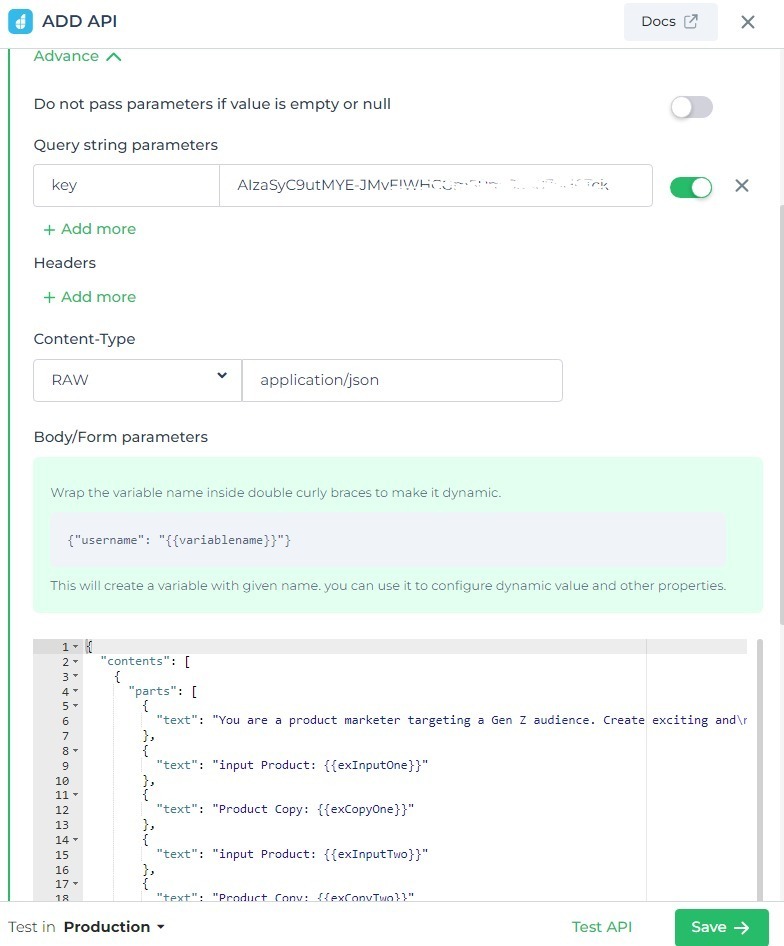The height and width of the screenshot is (946, 784).
Task: Collapse the Advance section
Action: tap(111, 56)
